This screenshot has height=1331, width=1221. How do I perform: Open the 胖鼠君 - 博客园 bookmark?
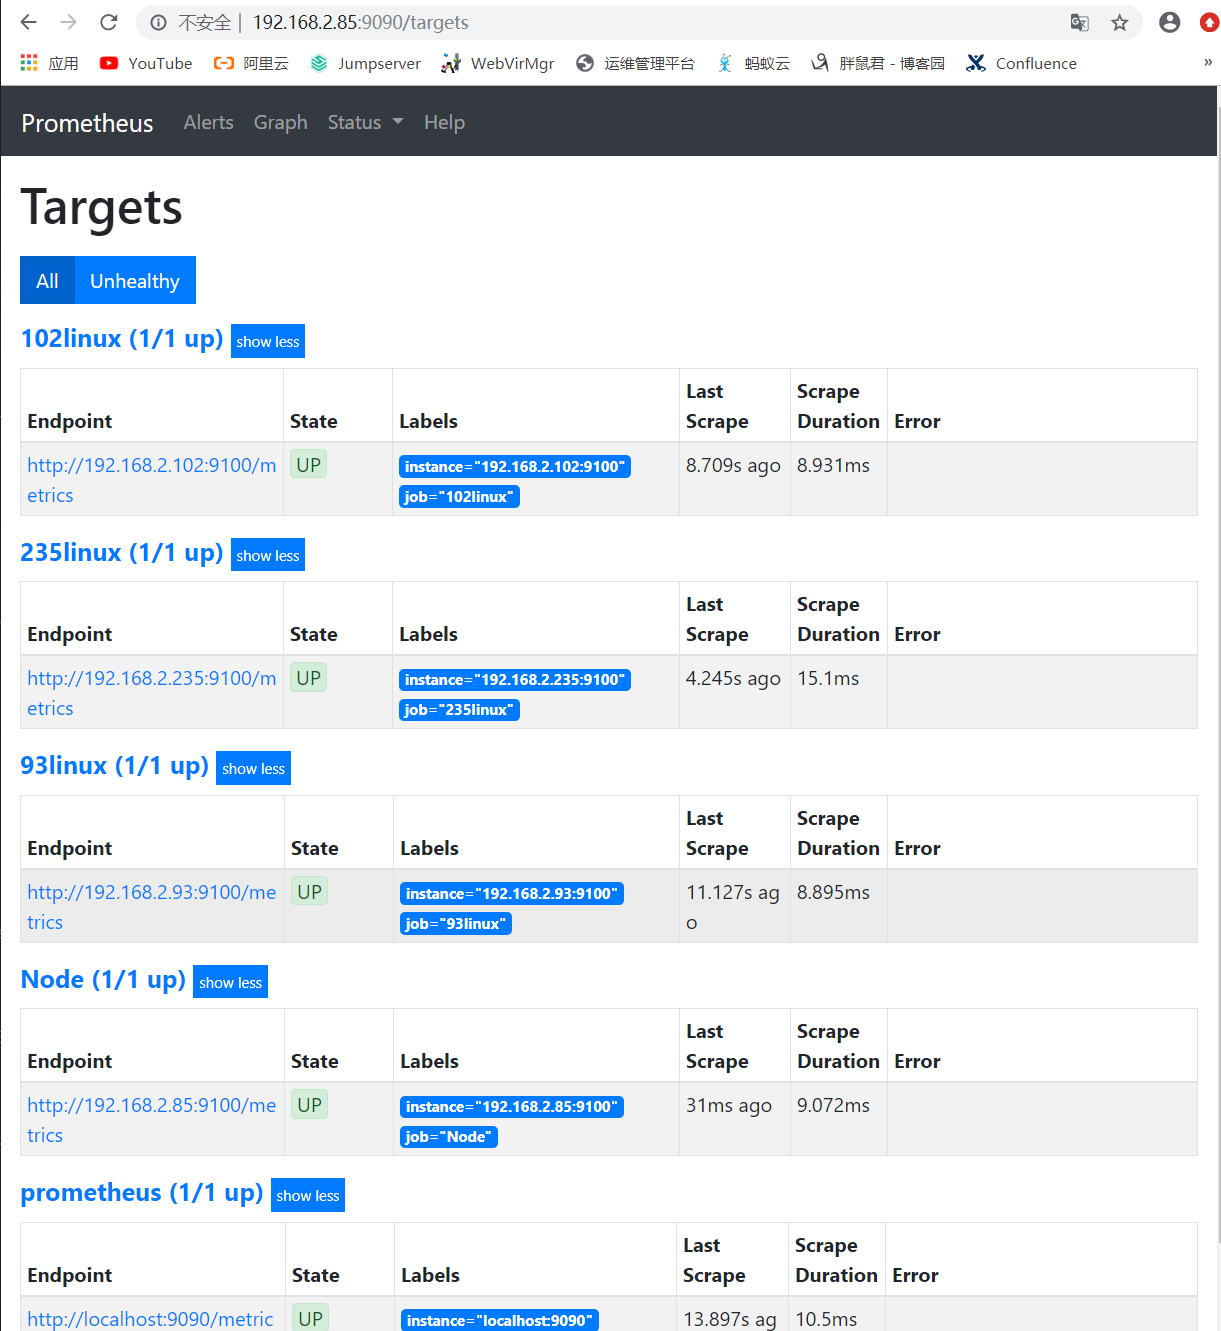(878, 63)
